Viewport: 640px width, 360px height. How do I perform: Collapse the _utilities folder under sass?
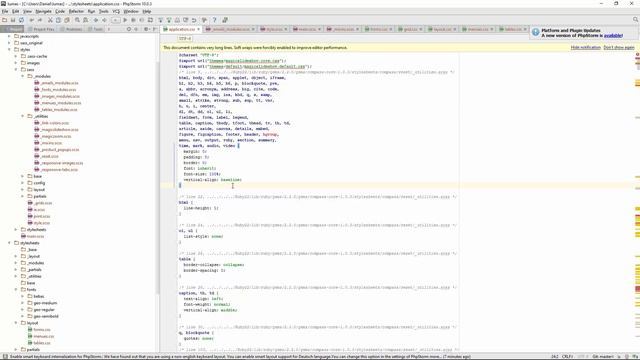tap(23, 116)
